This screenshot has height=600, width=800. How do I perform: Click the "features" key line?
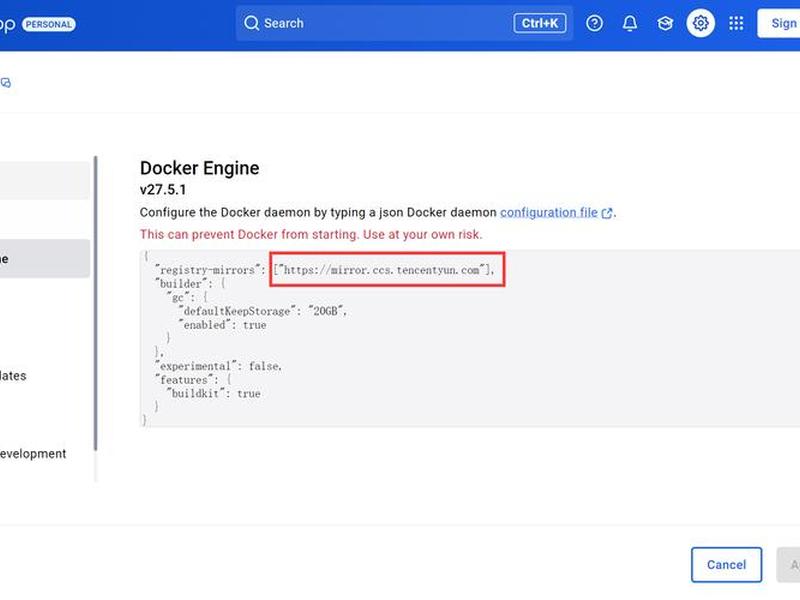(193, 380)
